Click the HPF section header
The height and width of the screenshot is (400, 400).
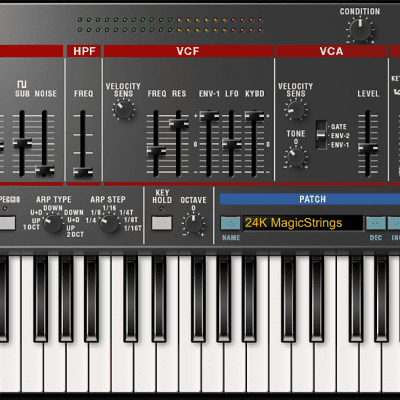pyautogui.click(x=84, y=51)
